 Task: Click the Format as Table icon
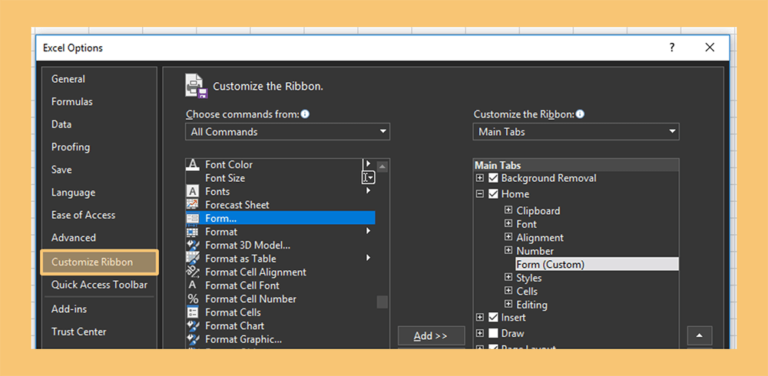tap(193, 258)
